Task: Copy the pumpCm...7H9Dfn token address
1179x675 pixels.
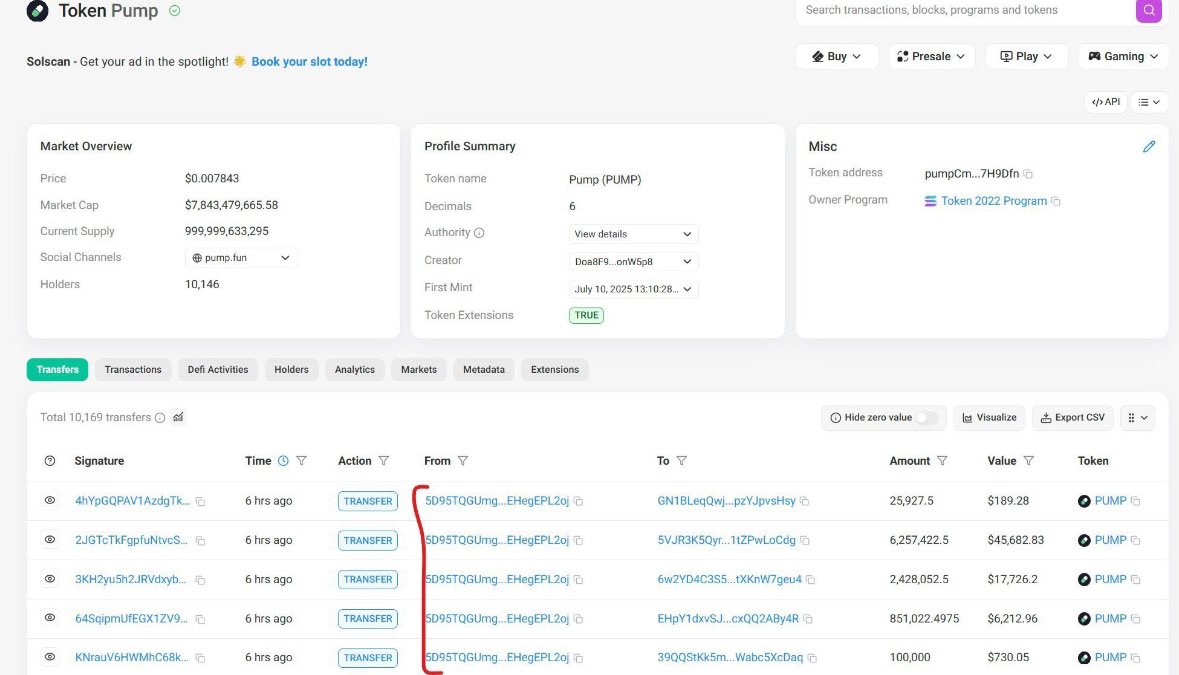Action: tap(1030, 173)
